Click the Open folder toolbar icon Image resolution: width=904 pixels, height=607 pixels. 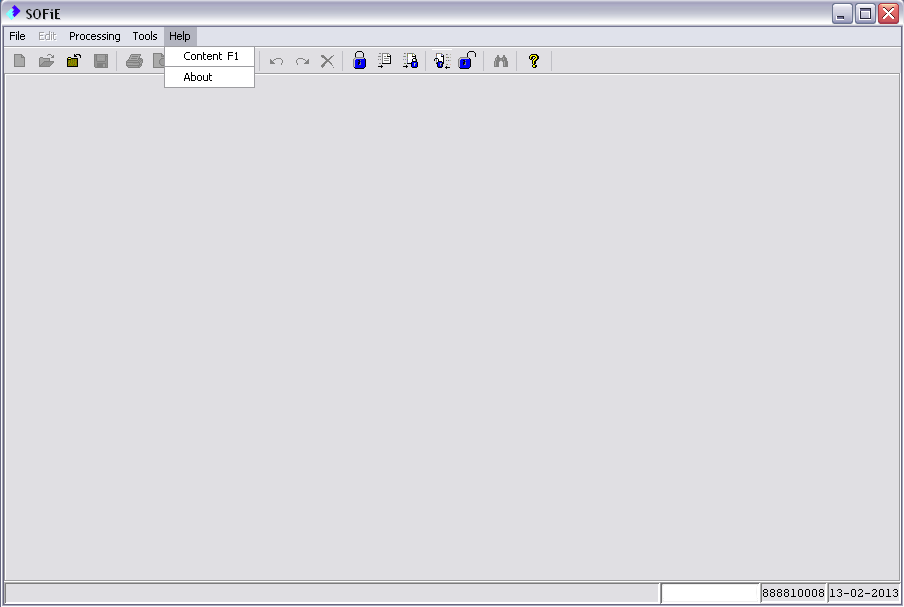(46, 61)
